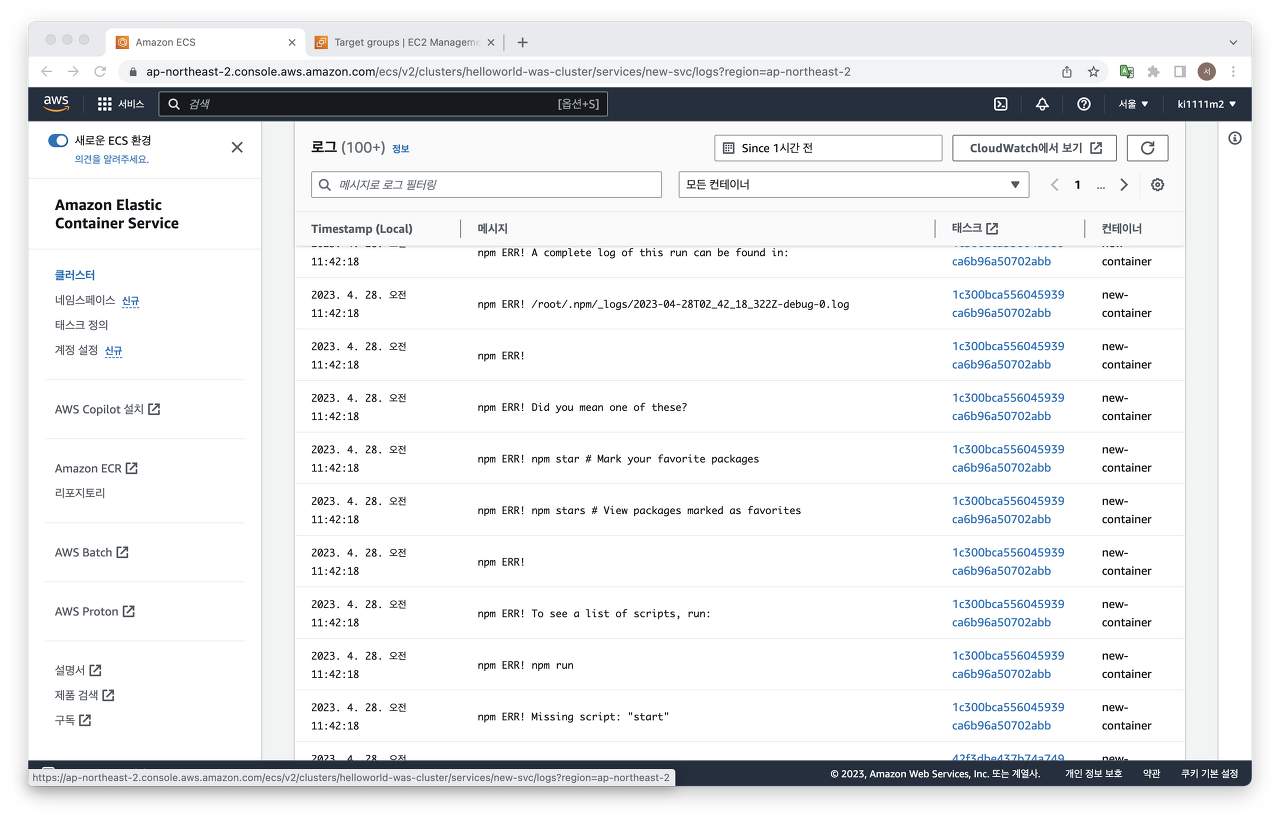Open 계정 설정 in sidebar

(x=77, y=350)
